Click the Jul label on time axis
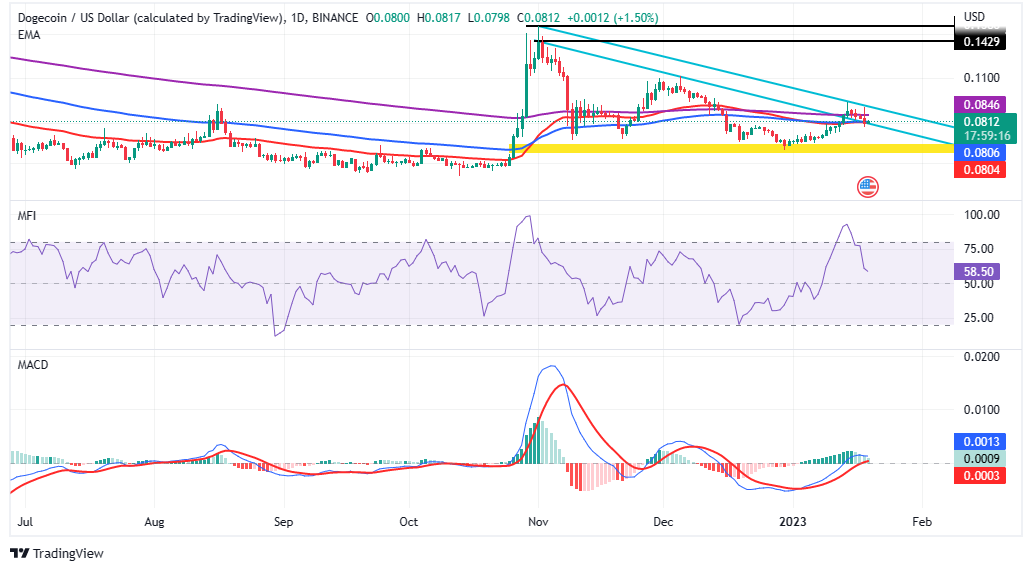The width and height of the screenshot is (1032, 571). [x=25, y=522]
